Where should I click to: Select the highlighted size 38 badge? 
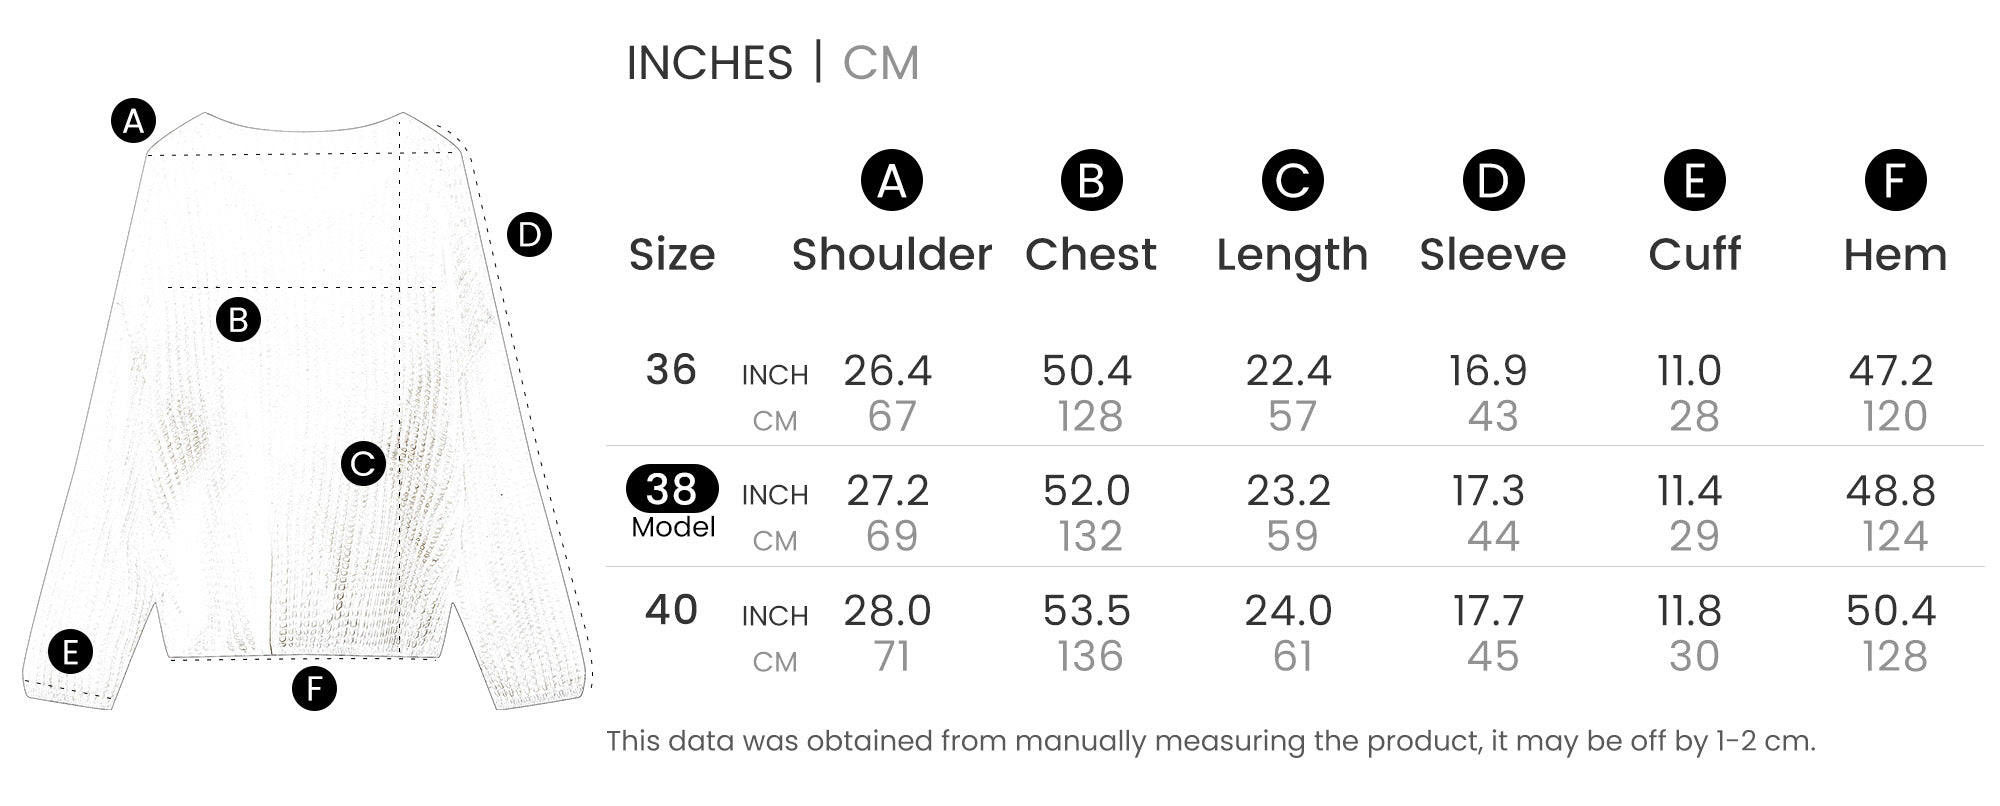click(672, 489)
